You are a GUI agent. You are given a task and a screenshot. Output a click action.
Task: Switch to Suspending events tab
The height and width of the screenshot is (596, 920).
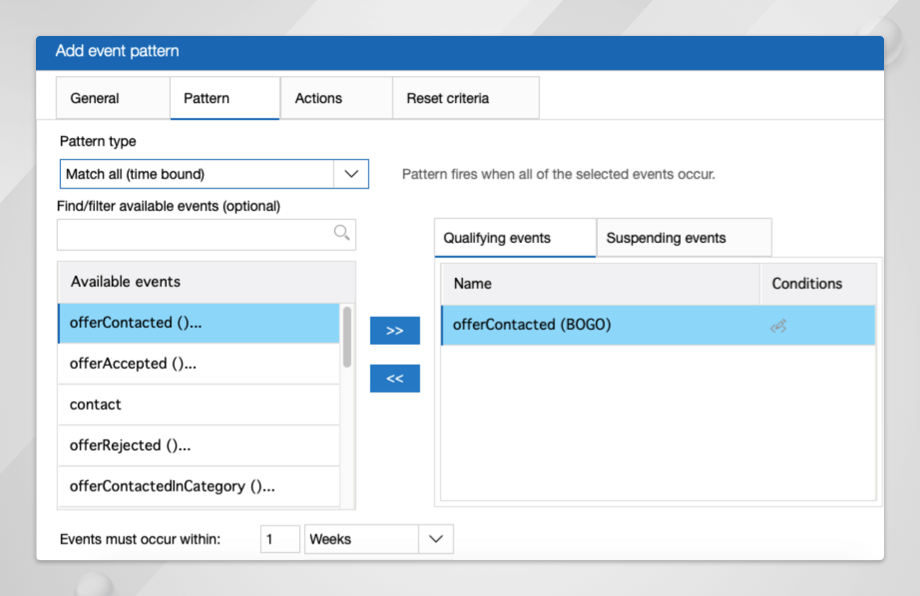coord(666,238)
